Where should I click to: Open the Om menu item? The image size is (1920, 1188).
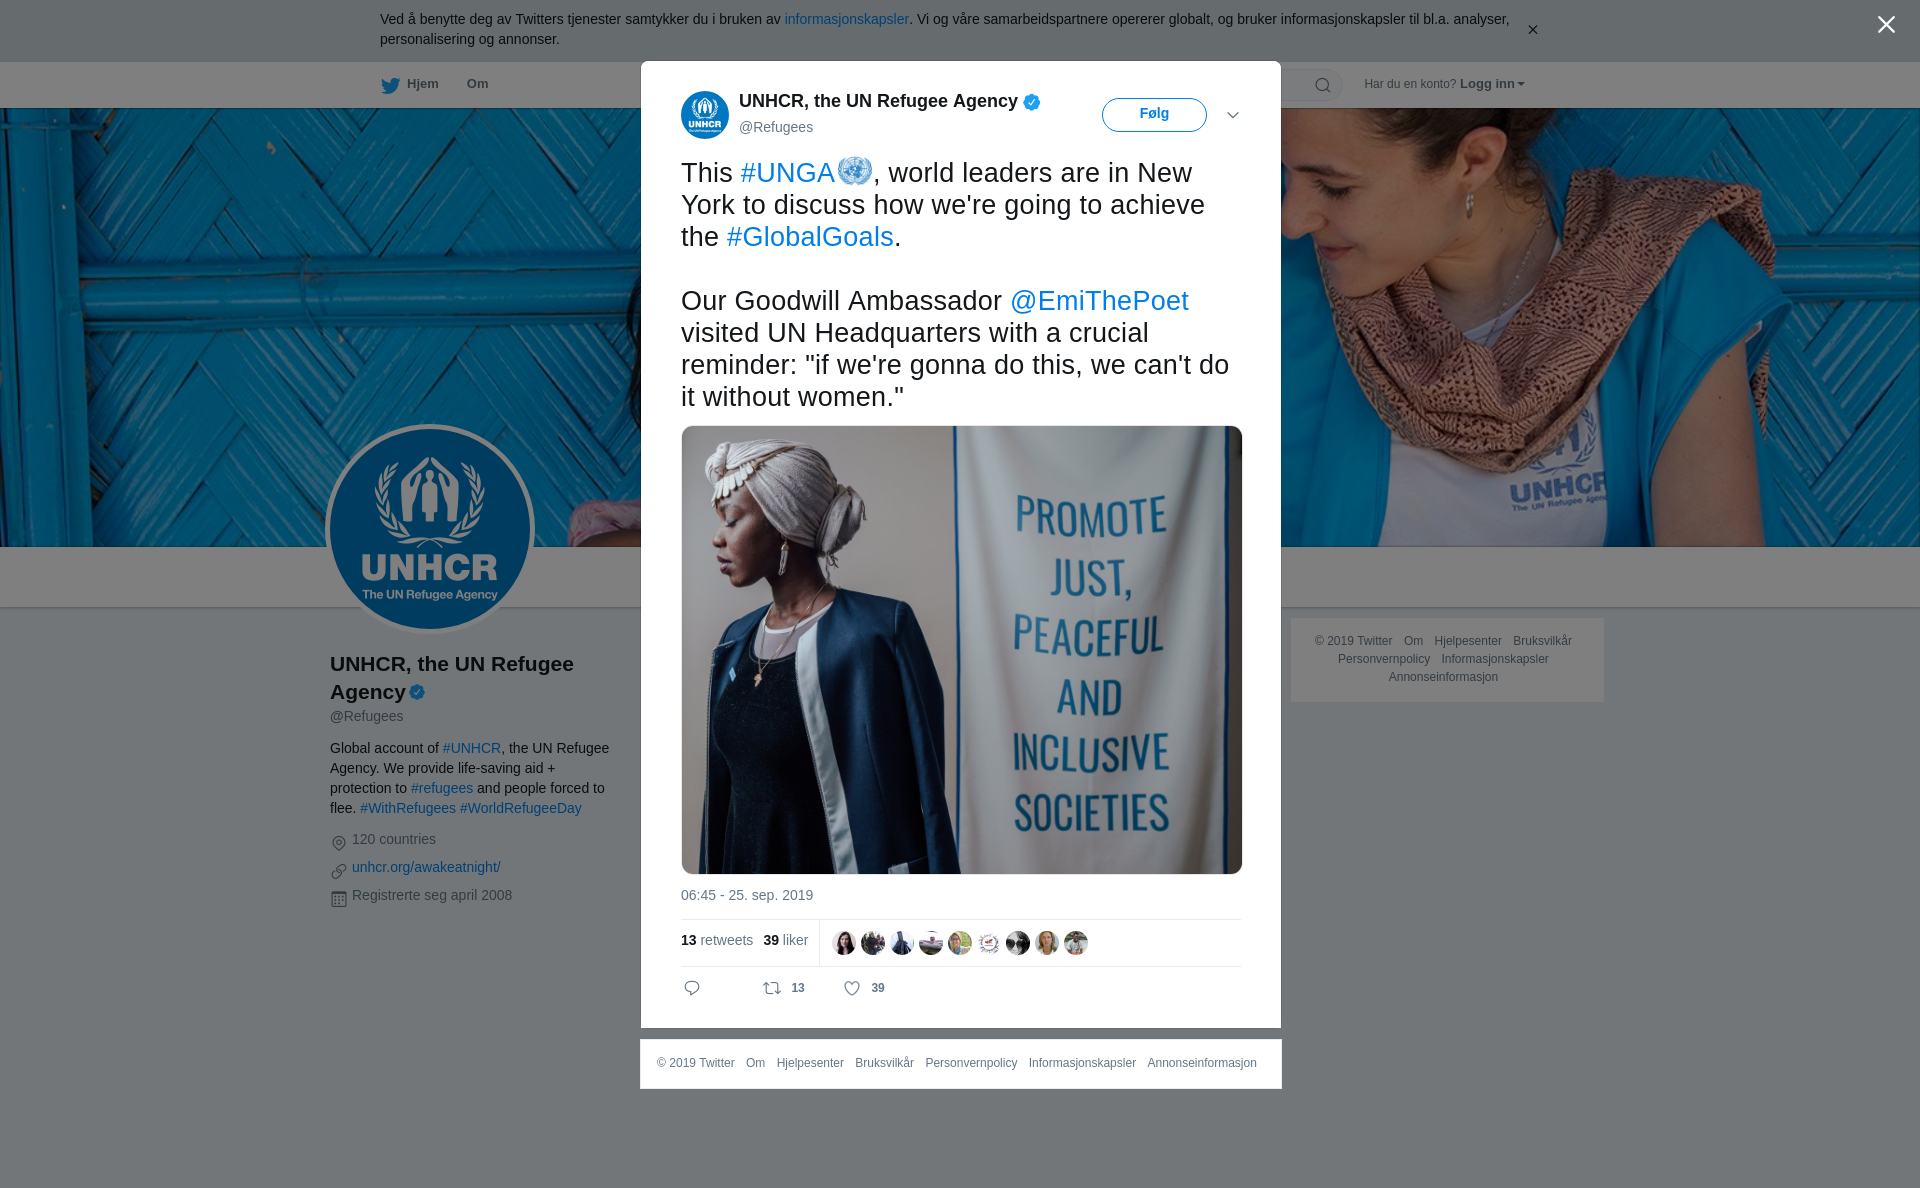click(x=477, y=84)
